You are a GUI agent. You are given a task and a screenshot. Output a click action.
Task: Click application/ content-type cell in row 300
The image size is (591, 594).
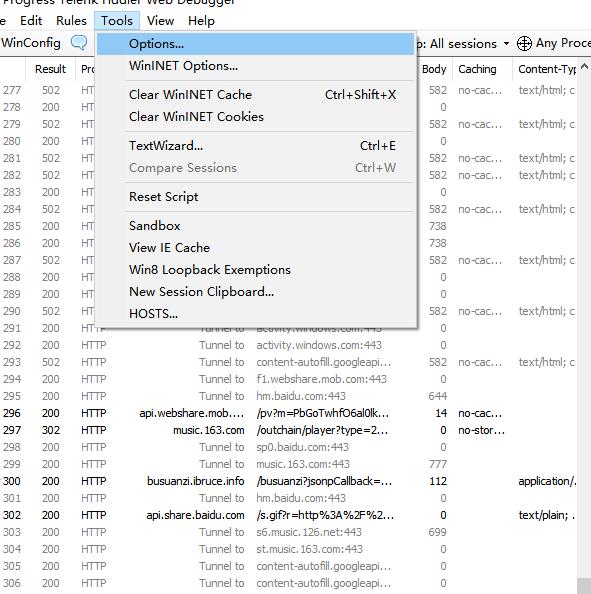[x=547, y=481]
